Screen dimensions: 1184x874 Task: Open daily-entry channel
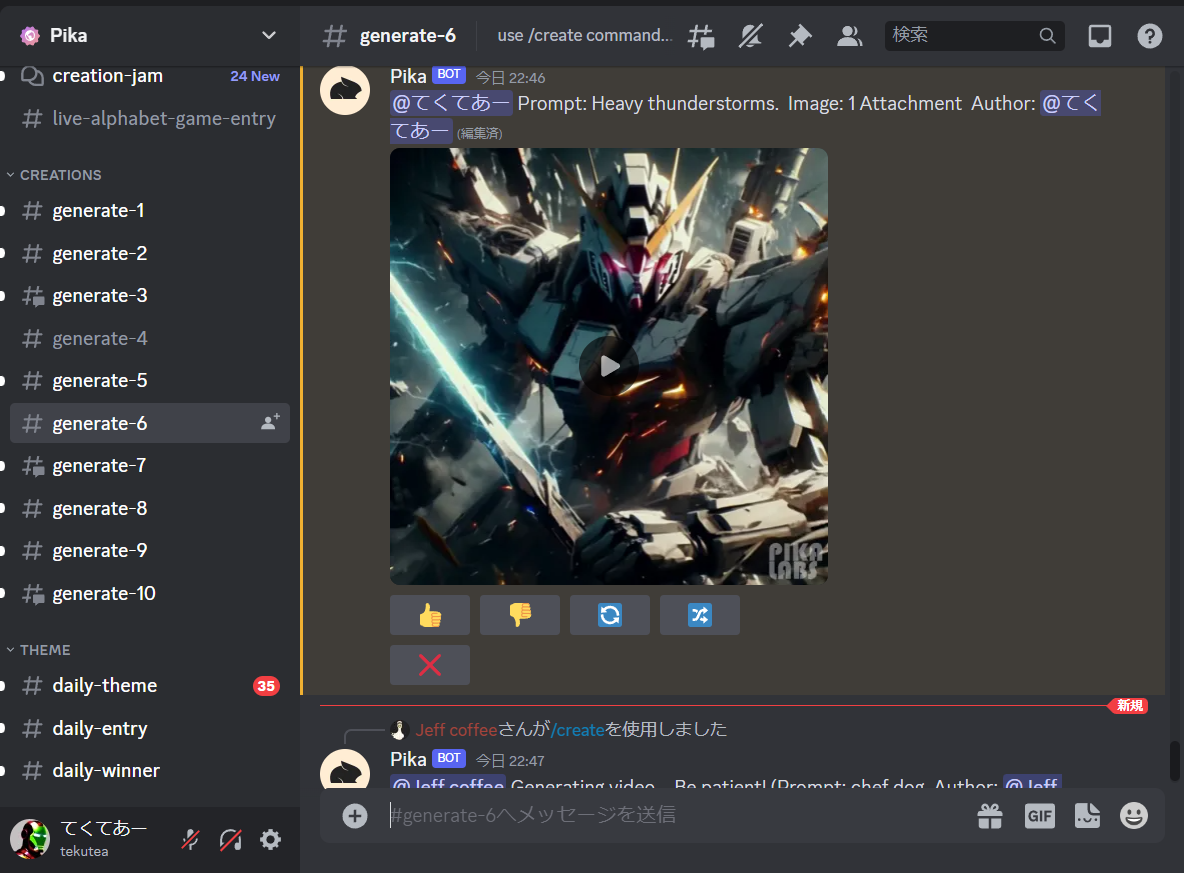[150, 729]
